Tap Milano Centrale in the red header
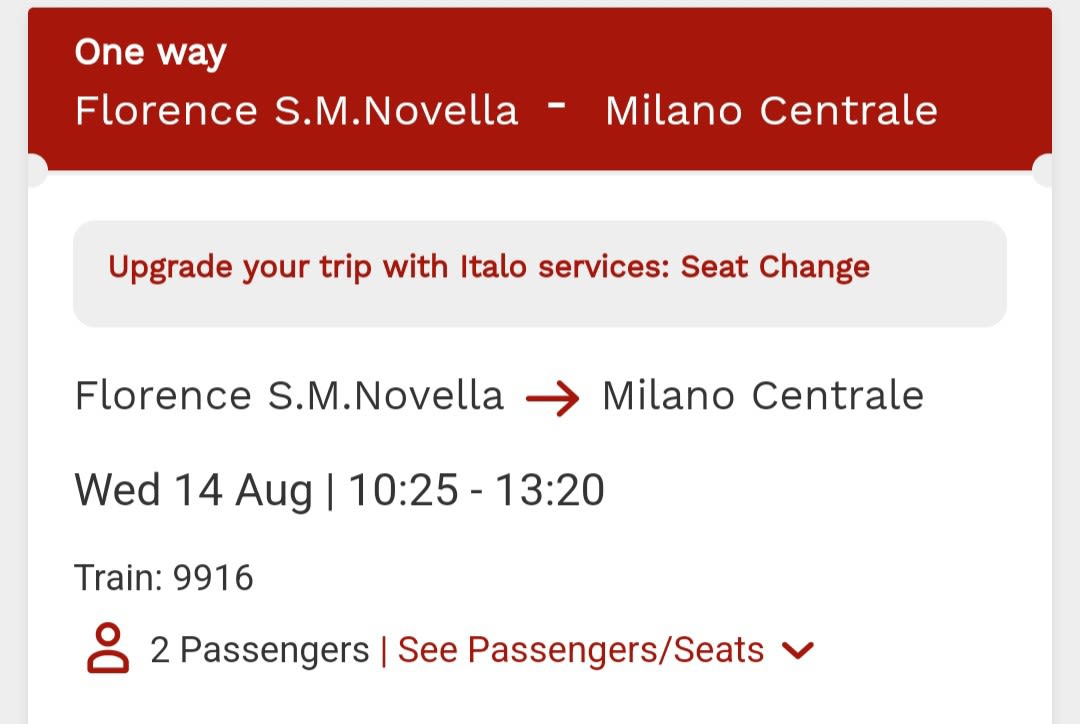The width and height of the screenshot is (1080, 724). click(771, 111)
